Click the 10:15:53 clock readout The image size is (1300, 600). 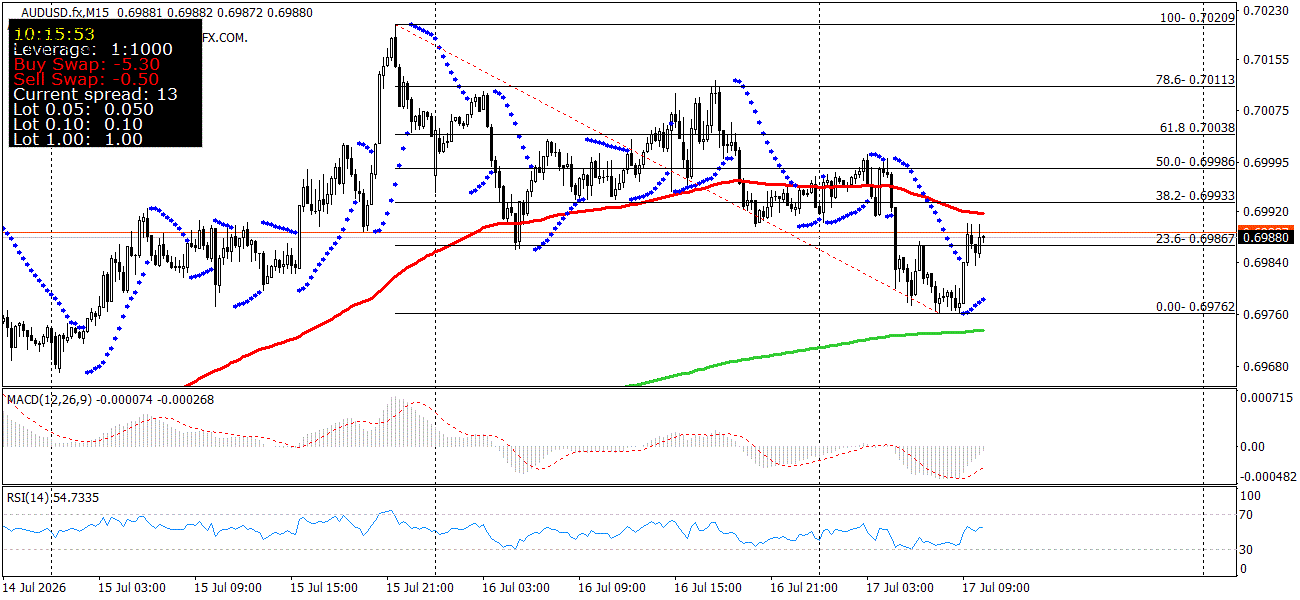tap(54, 33)
